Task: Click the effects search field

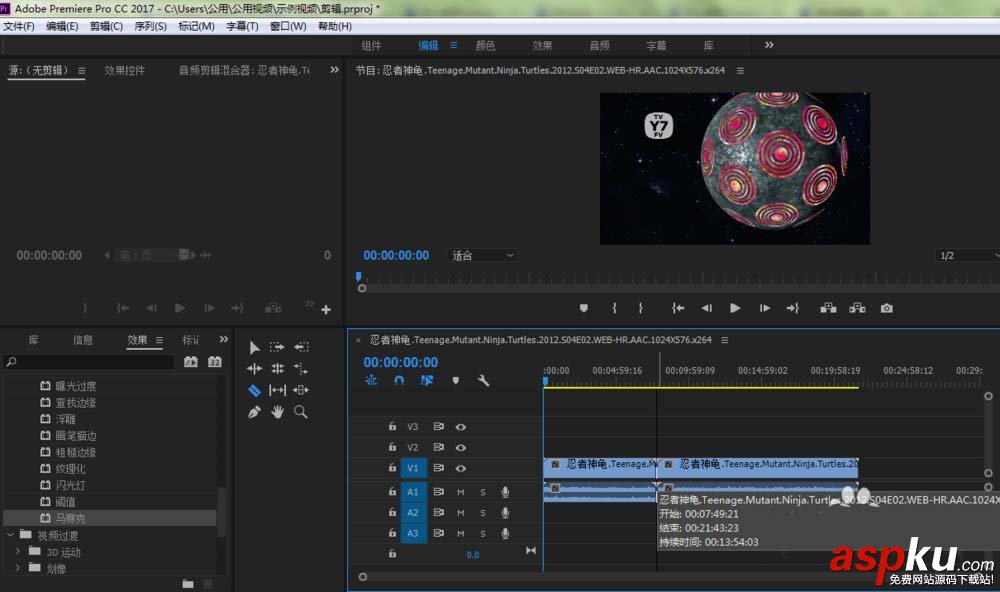Action: coord(90,362)
